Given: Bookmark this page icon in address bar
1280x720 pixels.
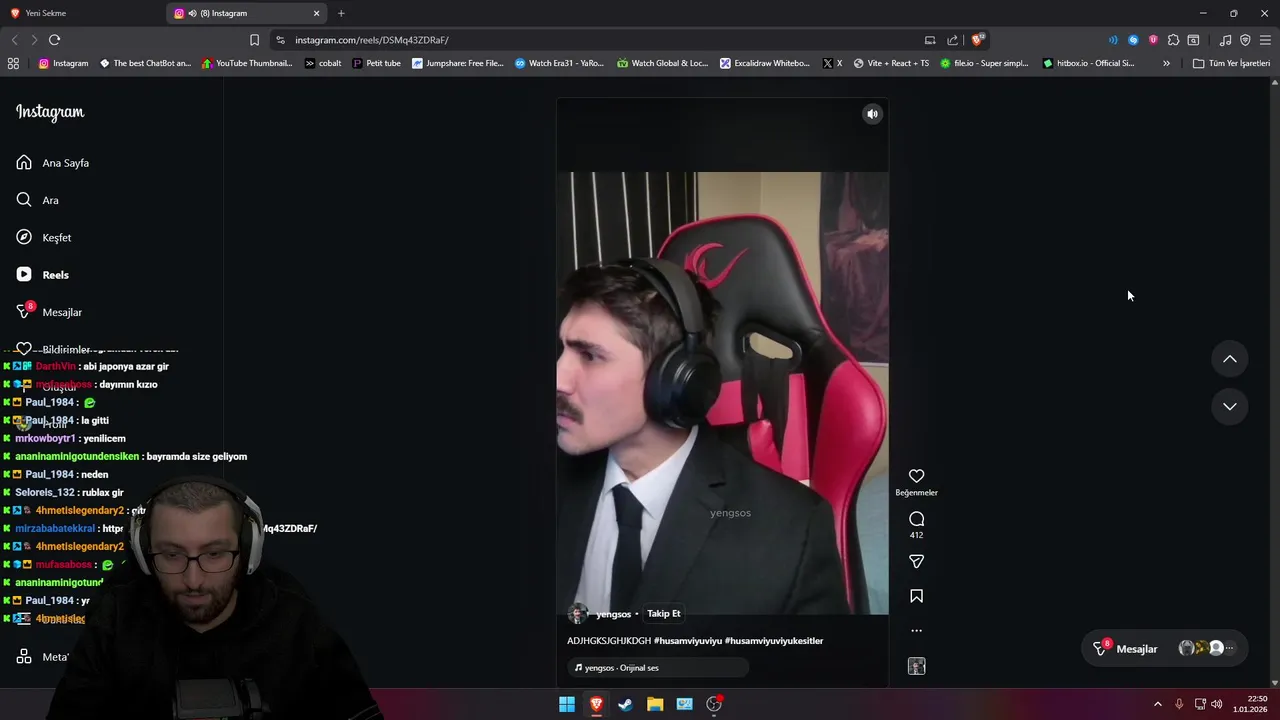Looking at the screenshot, I should pos(254,40).
